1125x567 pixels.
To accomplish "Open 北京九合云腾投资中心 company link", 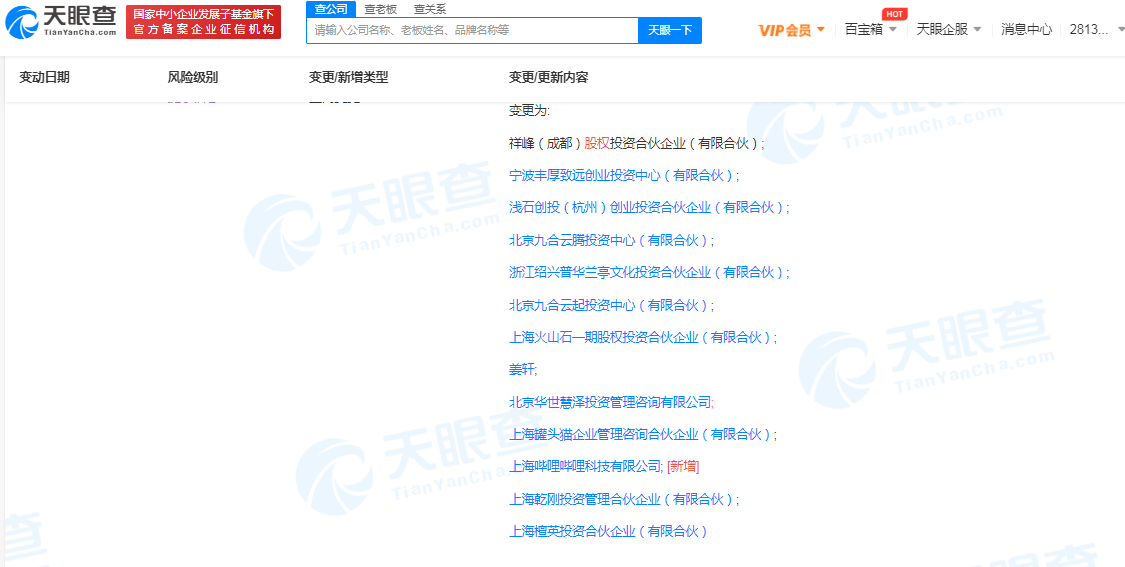I will 609,240.
